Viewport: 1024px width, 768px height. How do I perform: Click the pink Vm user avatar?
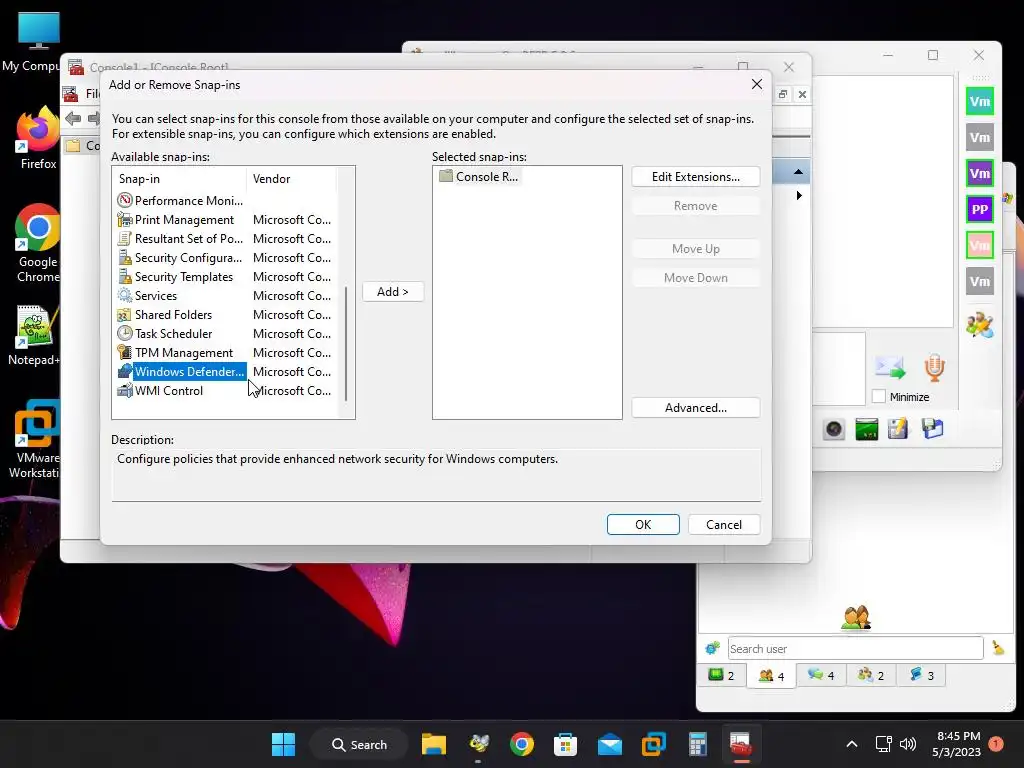pyautogui.click(x=980, y=245)
